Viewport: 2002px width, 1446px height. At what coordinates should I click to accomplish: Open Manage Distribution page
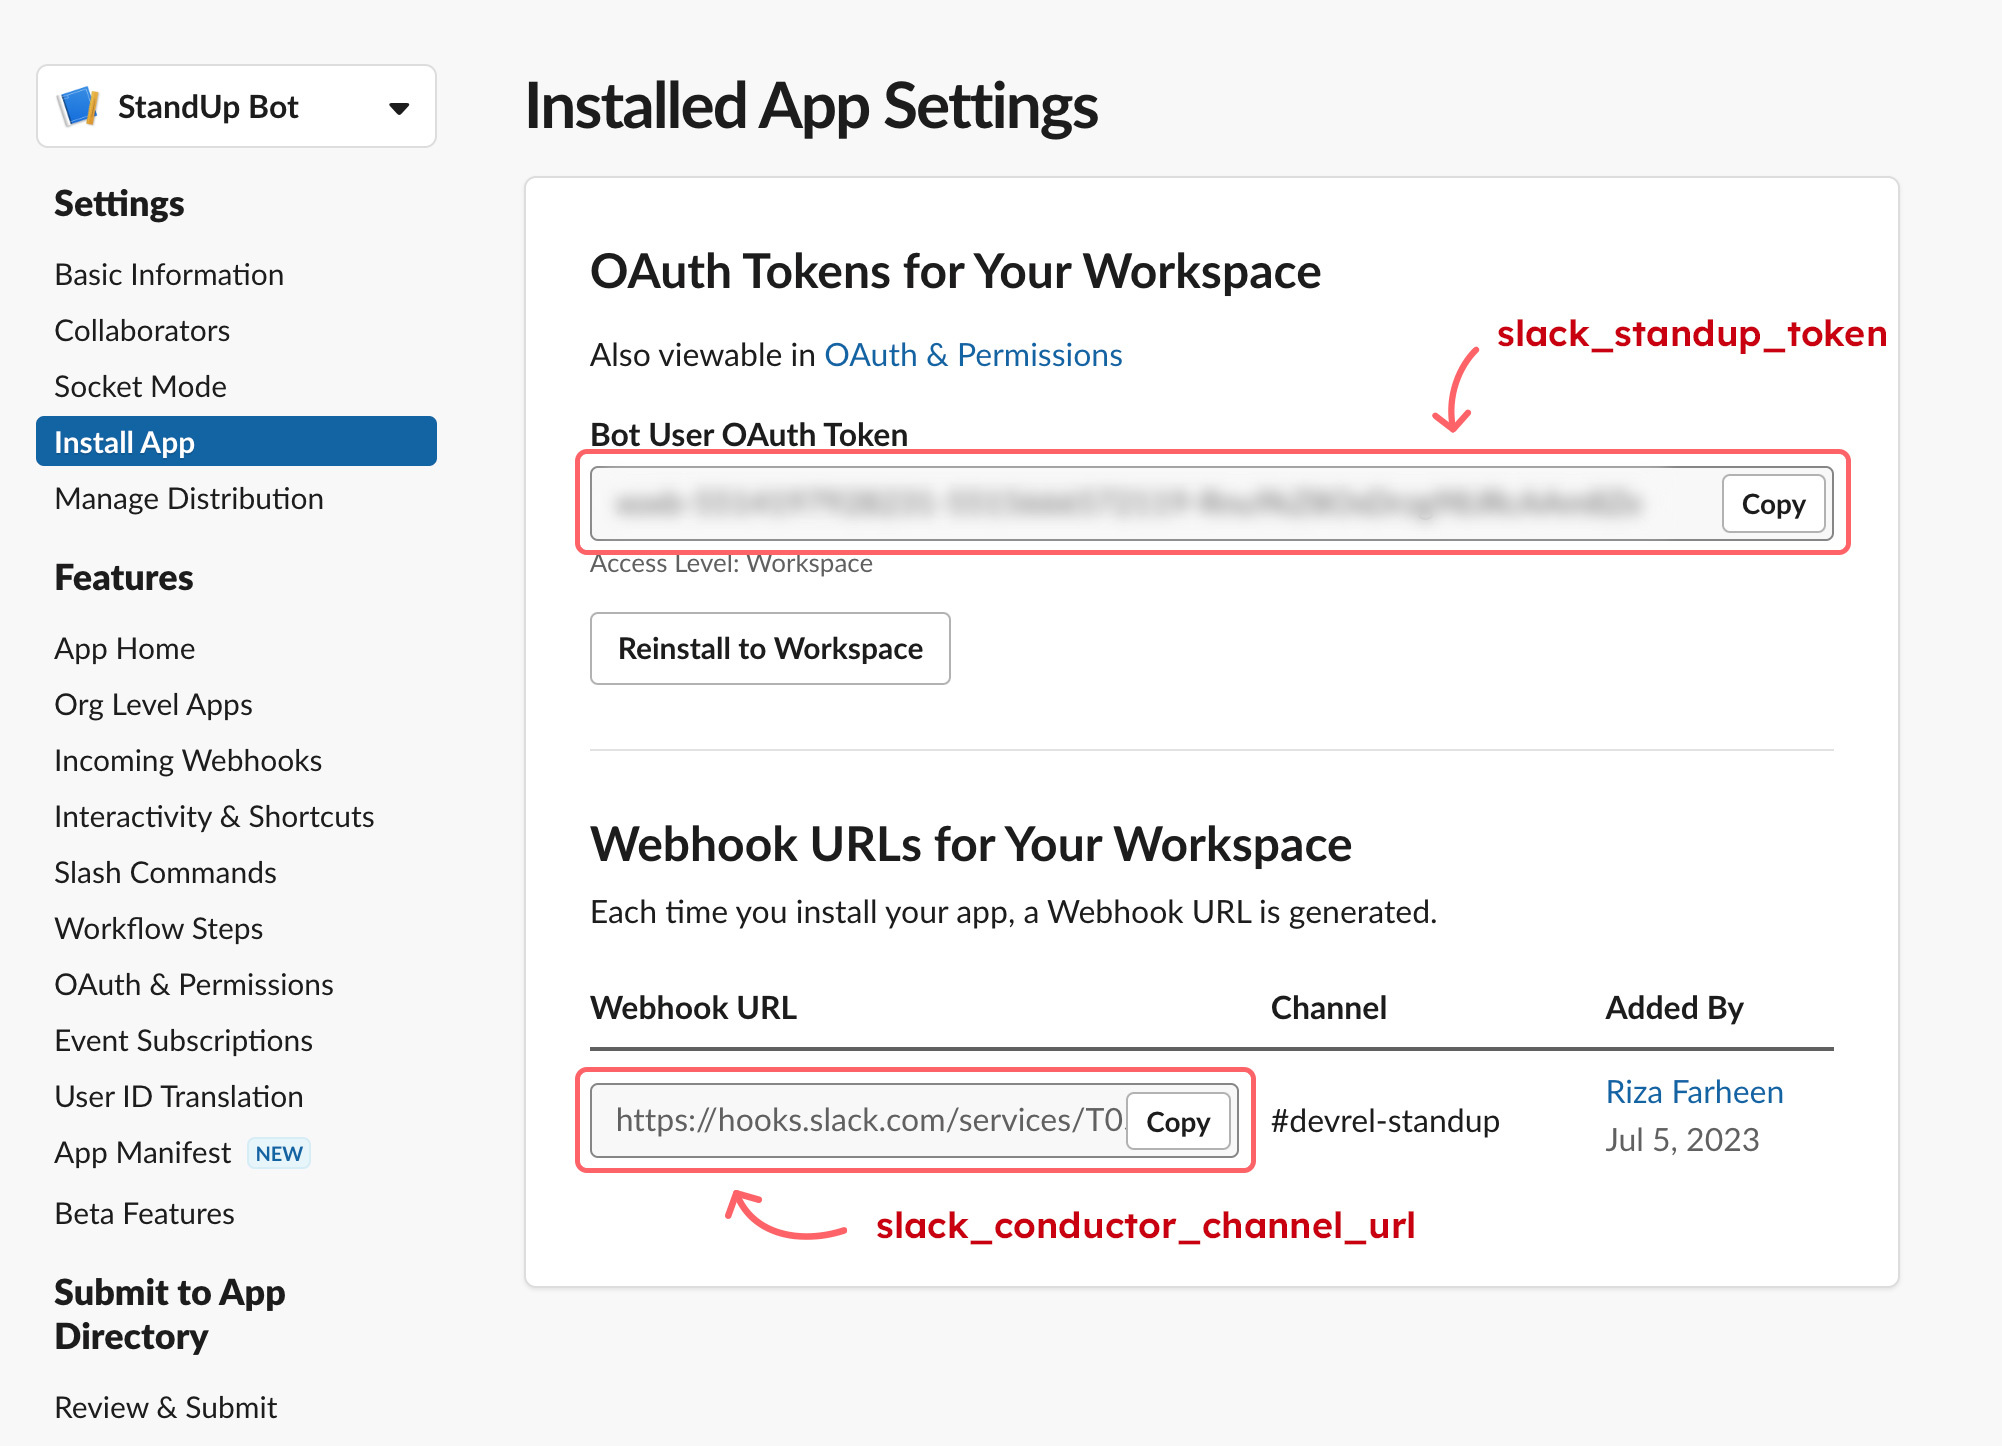[x=189, y=499]
